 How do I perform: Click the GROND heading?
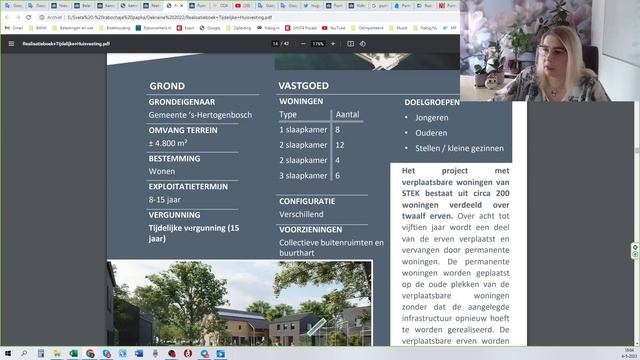tap(167, 86)
